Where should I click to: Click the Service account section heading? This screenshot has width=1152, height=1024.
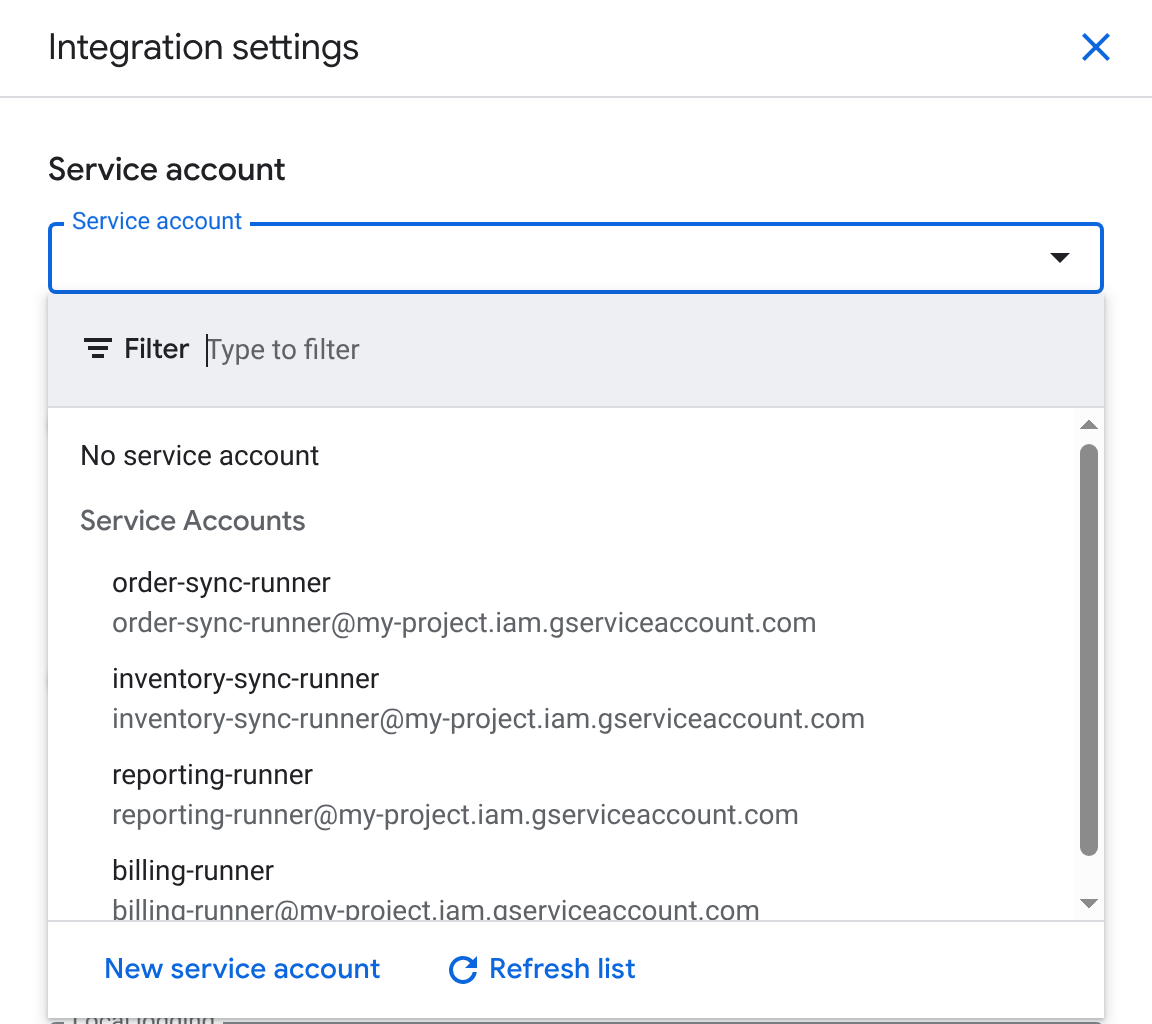coord(167,169)
